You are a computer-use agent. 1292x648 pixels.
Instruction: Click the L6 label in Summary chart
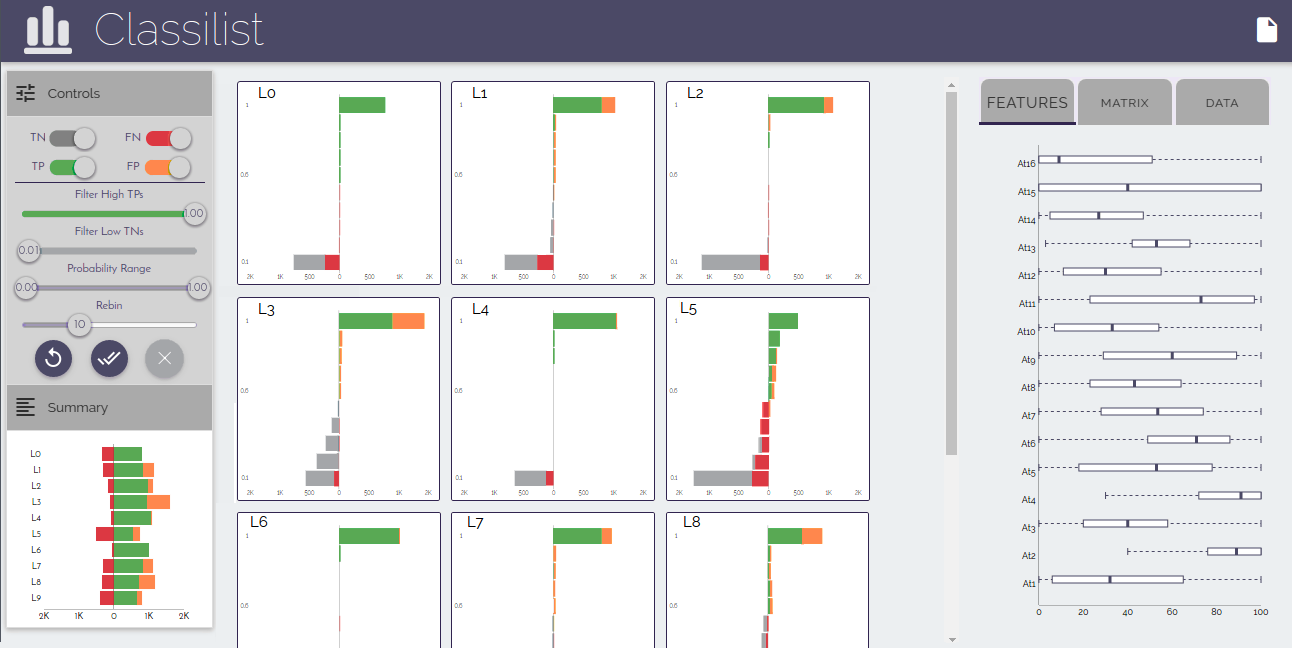click(x=36, y=550)
